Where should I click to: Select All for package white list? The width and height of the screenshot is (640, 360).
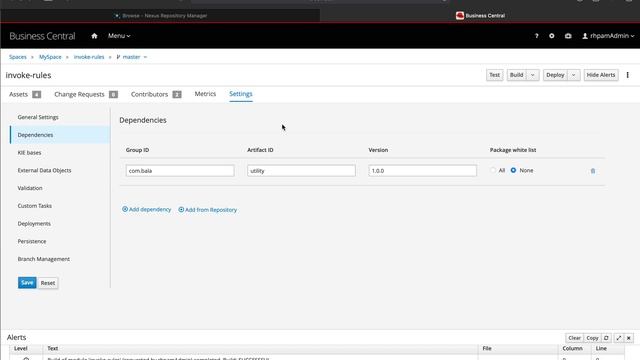coord(493,170)
